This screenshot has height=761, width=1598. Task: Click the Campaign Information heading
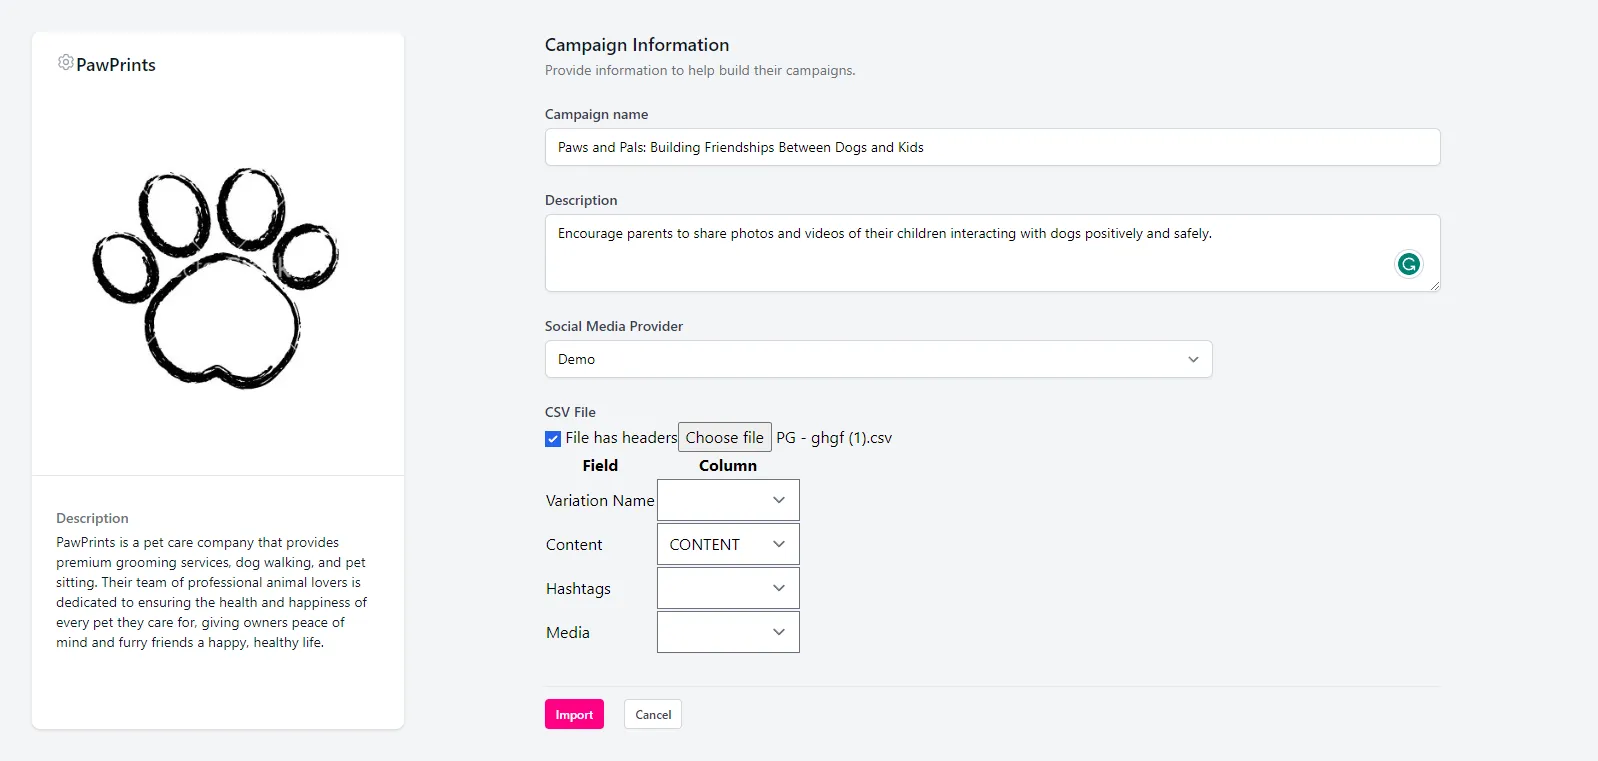[637, 45]
